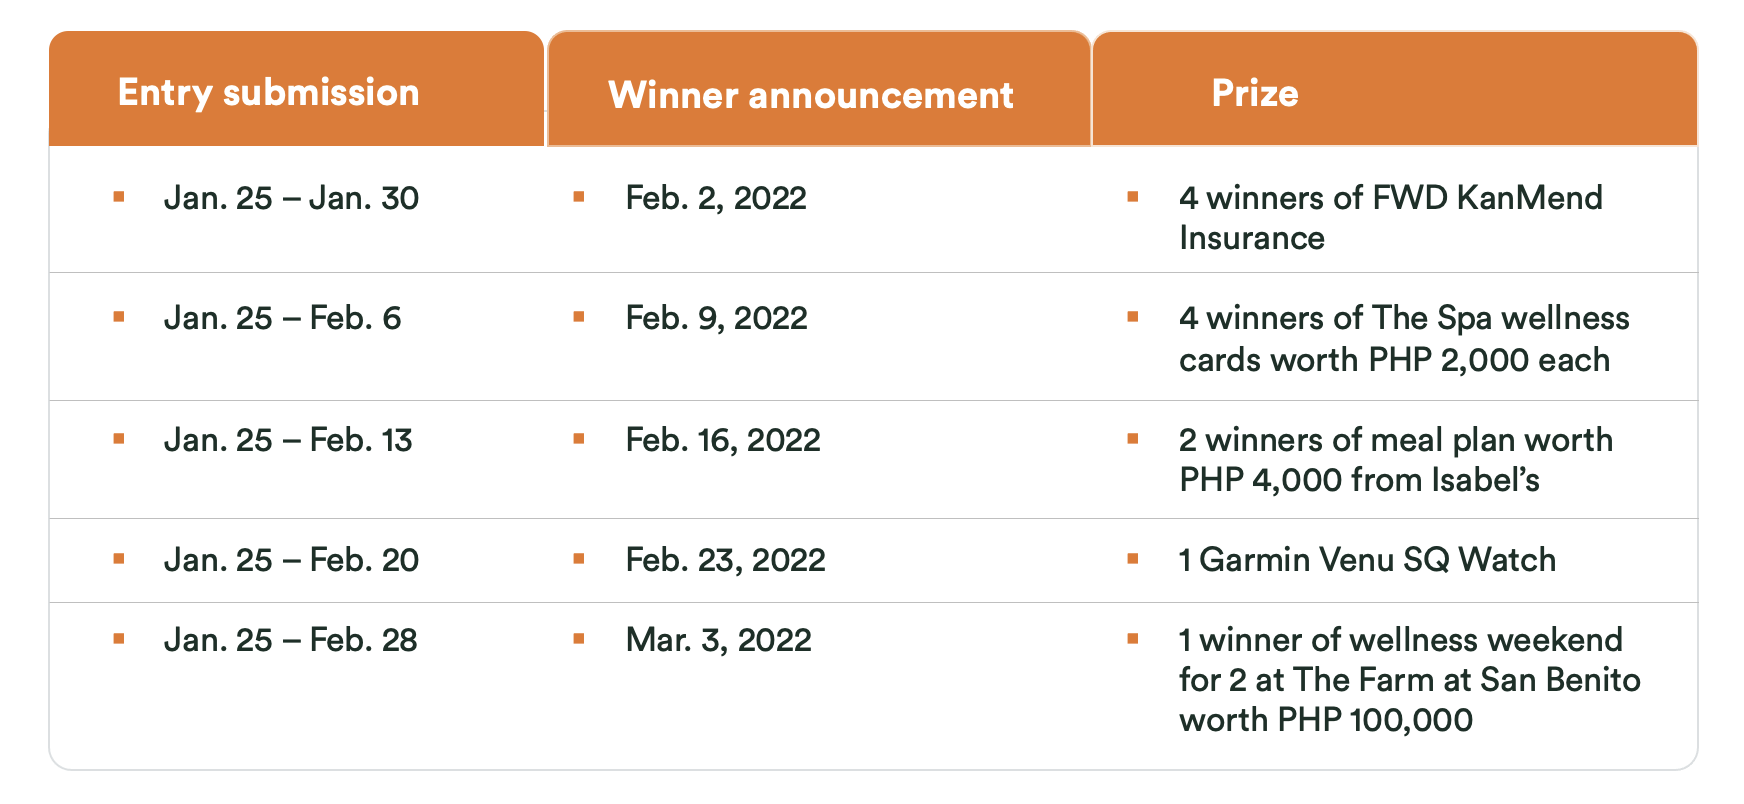1744x804 pixels.
Task: Click the Spa wellness cards prize text
Action: 1404,338
